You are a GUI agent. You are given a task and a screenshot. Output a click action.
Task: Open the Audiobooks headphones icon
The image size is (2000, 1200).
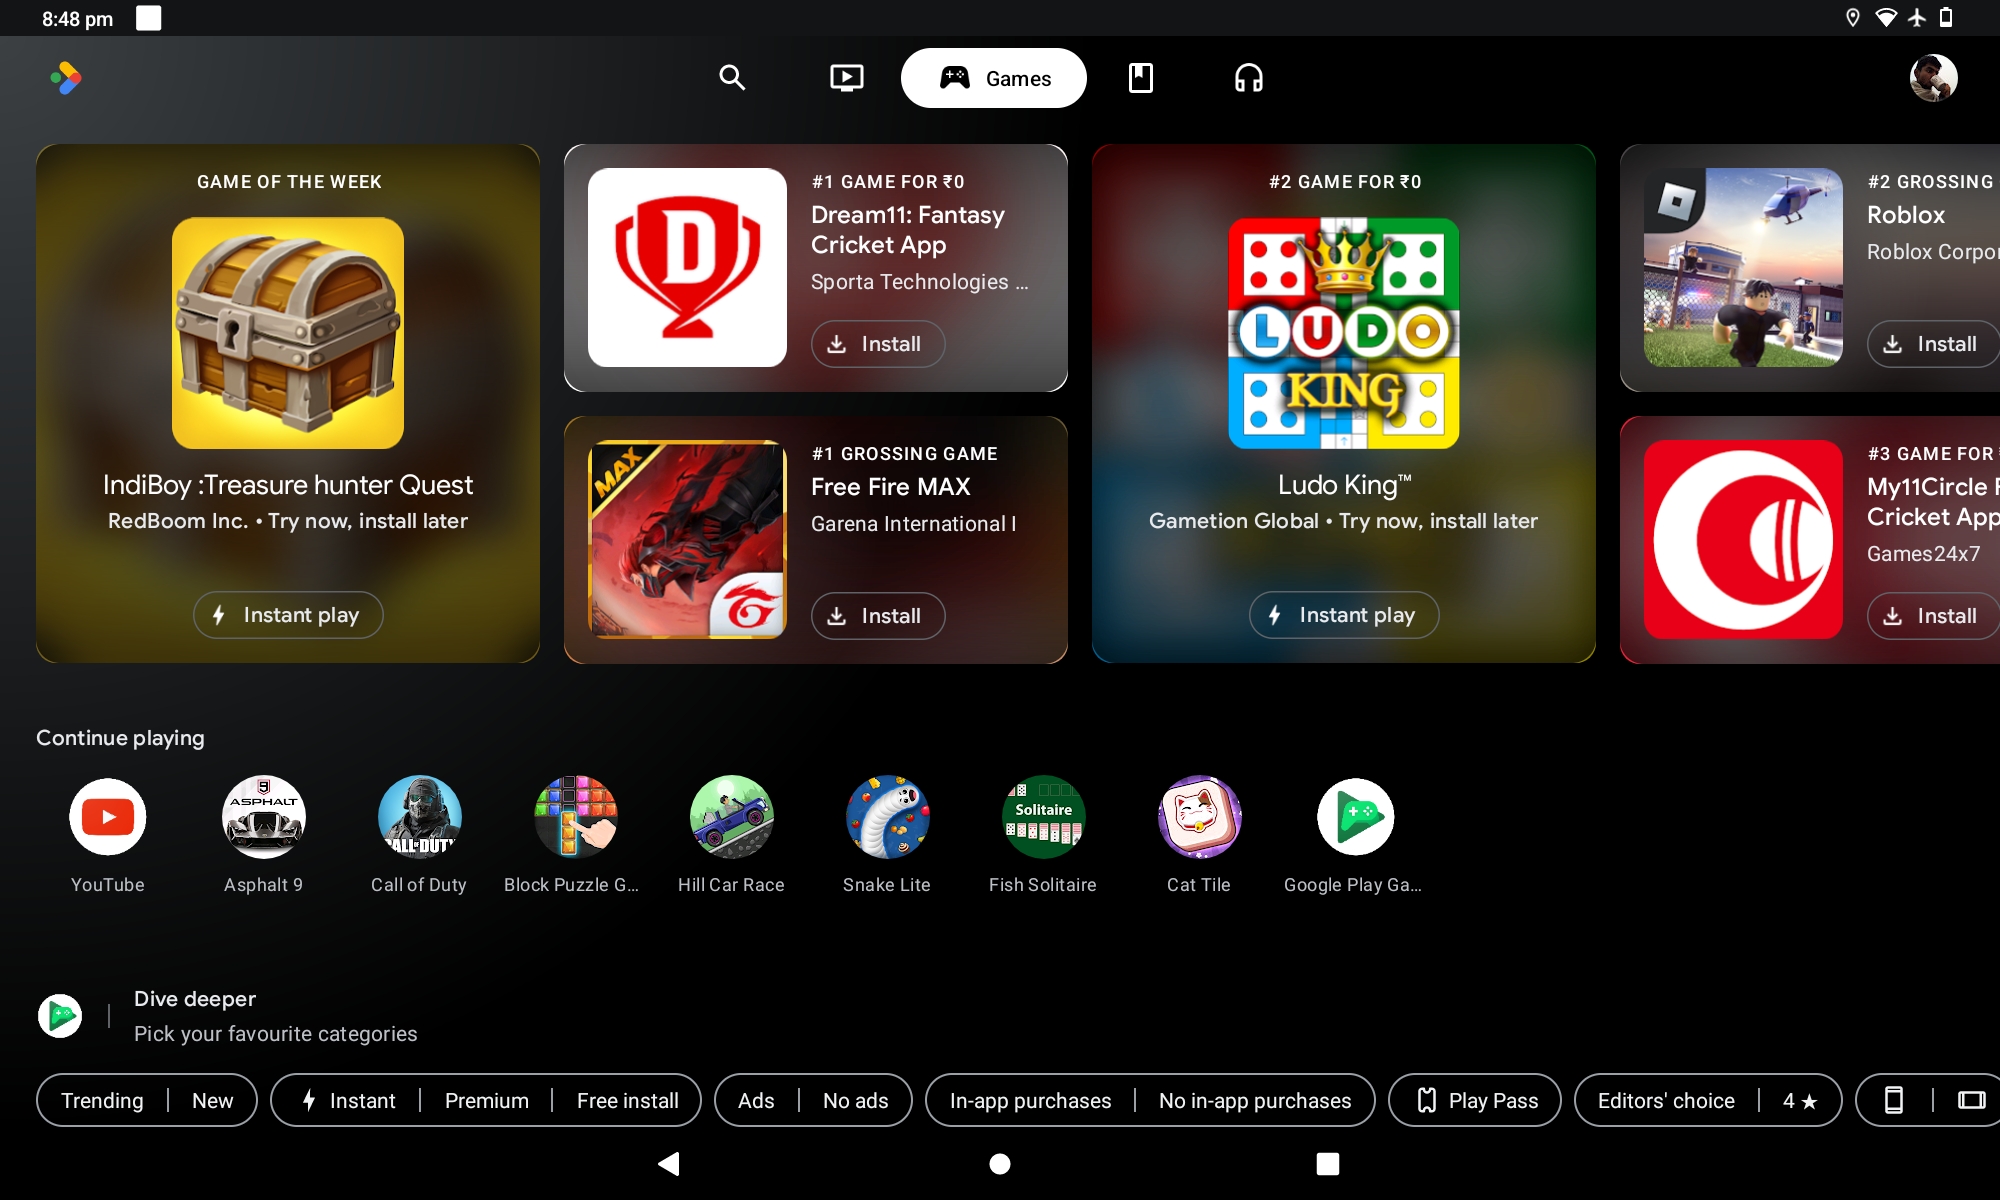1248,78
